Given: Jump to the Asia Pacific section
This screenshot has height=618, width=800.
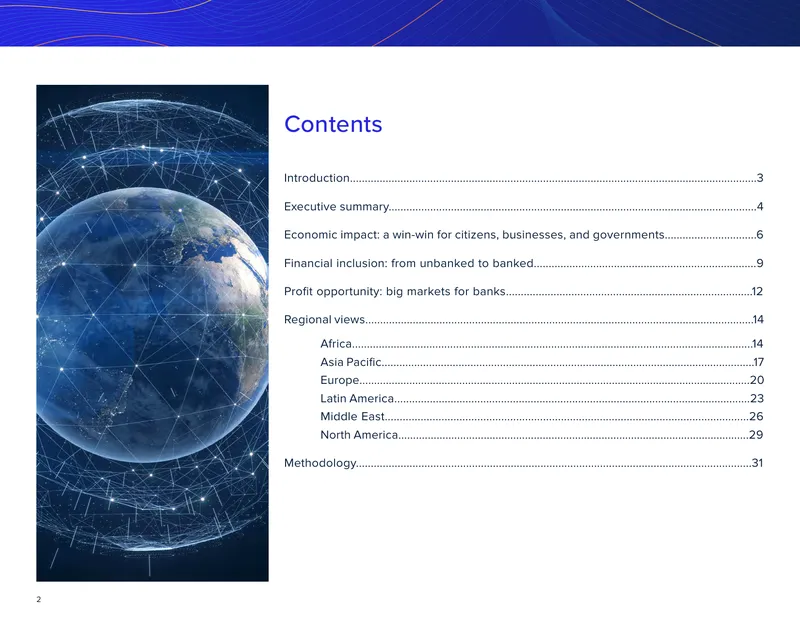Looking at the screenshot, I should [542, 362].
